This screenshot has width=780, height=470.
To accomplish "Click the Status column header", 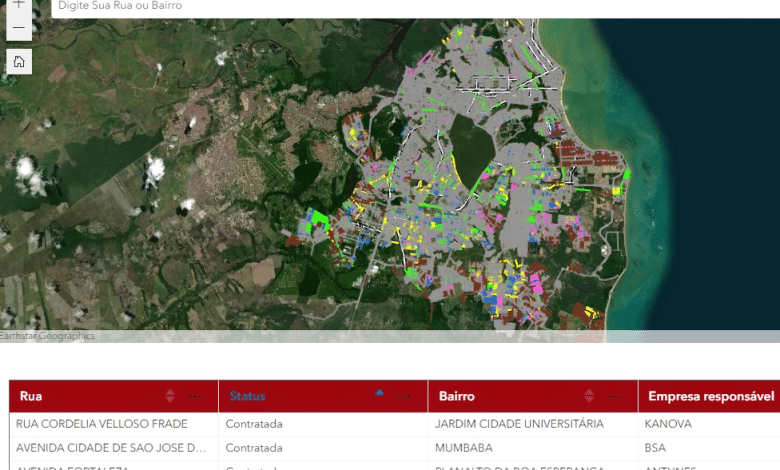I will pos(248,396).
